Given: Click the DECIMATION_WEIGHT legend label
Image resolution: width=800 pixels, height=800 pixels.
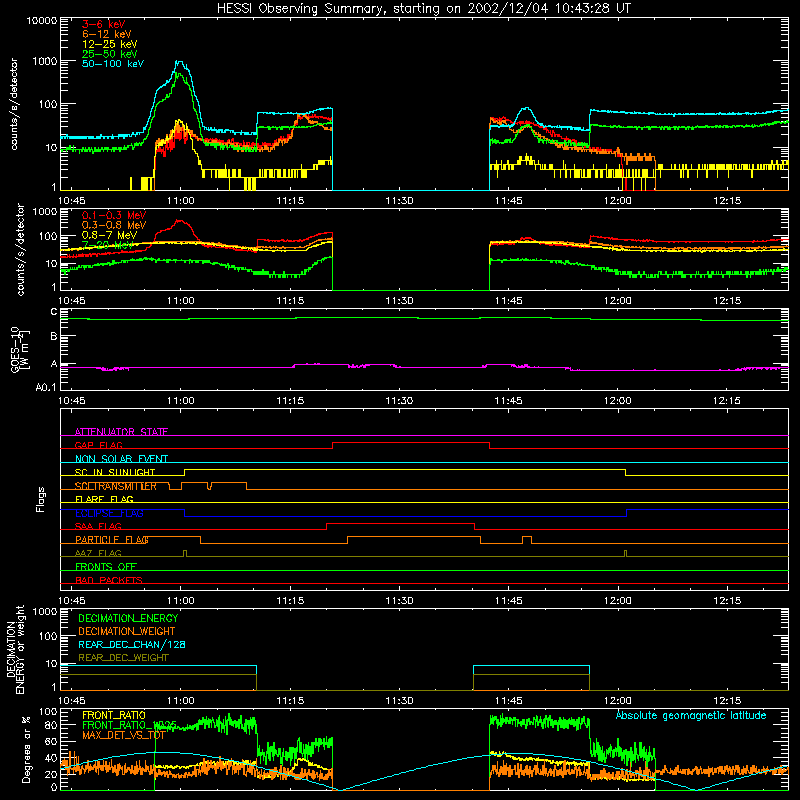Looking at the screenshot, I should click(127, 631).
